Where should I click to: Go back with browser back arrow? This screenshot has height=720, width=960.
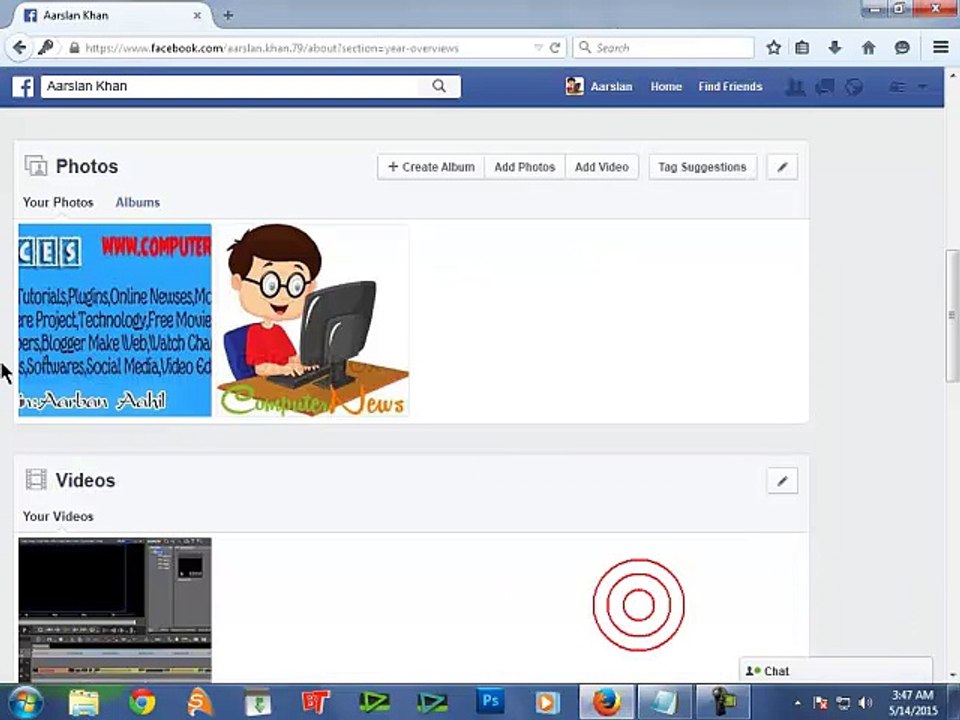click(19, 48)
